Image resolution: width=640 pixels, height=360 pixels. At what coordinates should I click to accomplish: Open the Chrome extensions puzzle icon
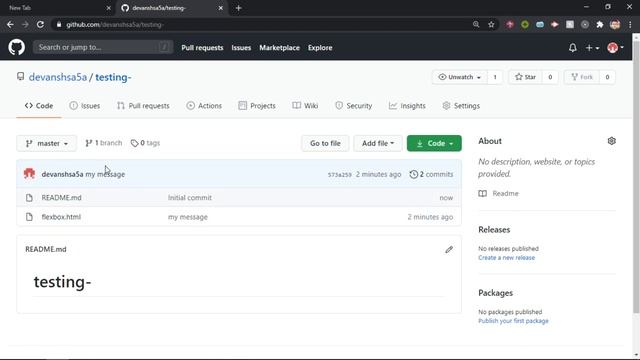click(600, 24)
